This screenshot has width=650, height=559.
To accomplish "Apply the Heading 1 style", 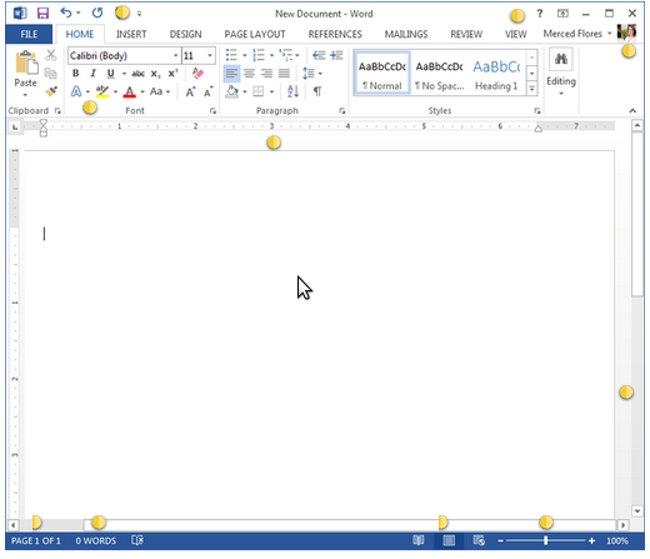I will pos(497,73).
